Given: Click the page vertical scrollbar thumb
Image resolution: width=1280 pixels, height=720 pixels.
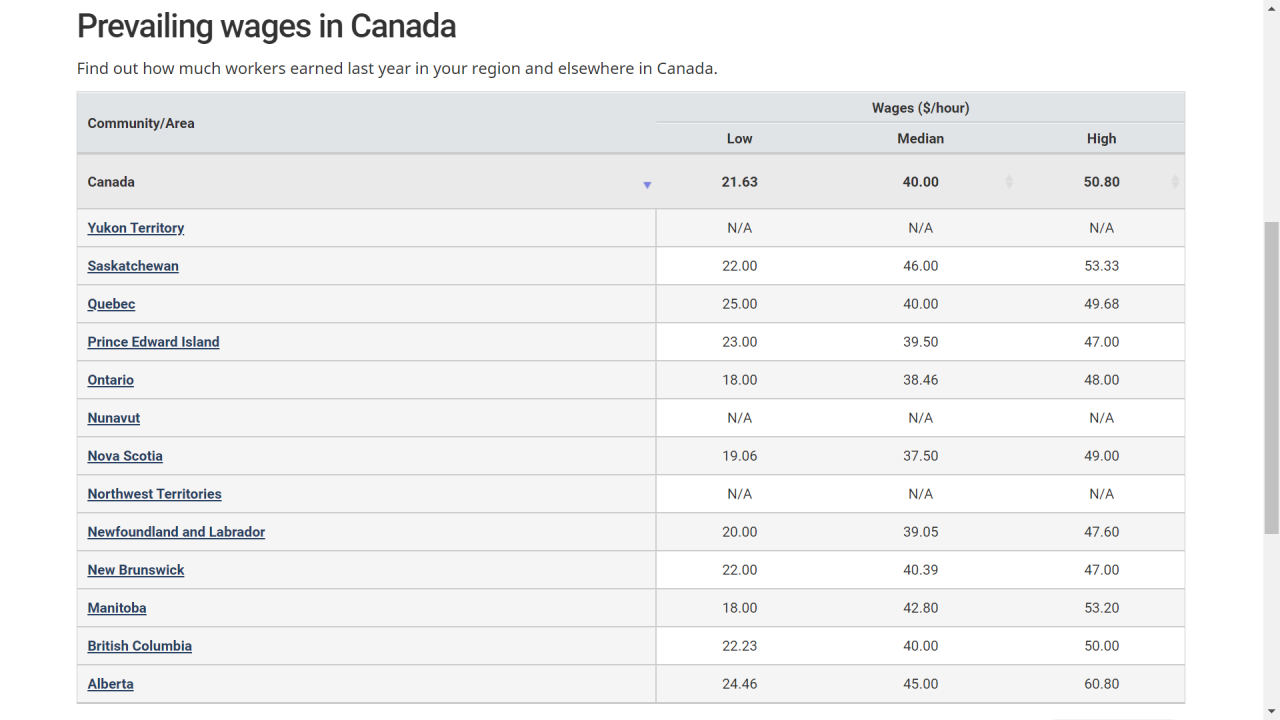Looking at the screenshot, I should [x=1272, y=377].
